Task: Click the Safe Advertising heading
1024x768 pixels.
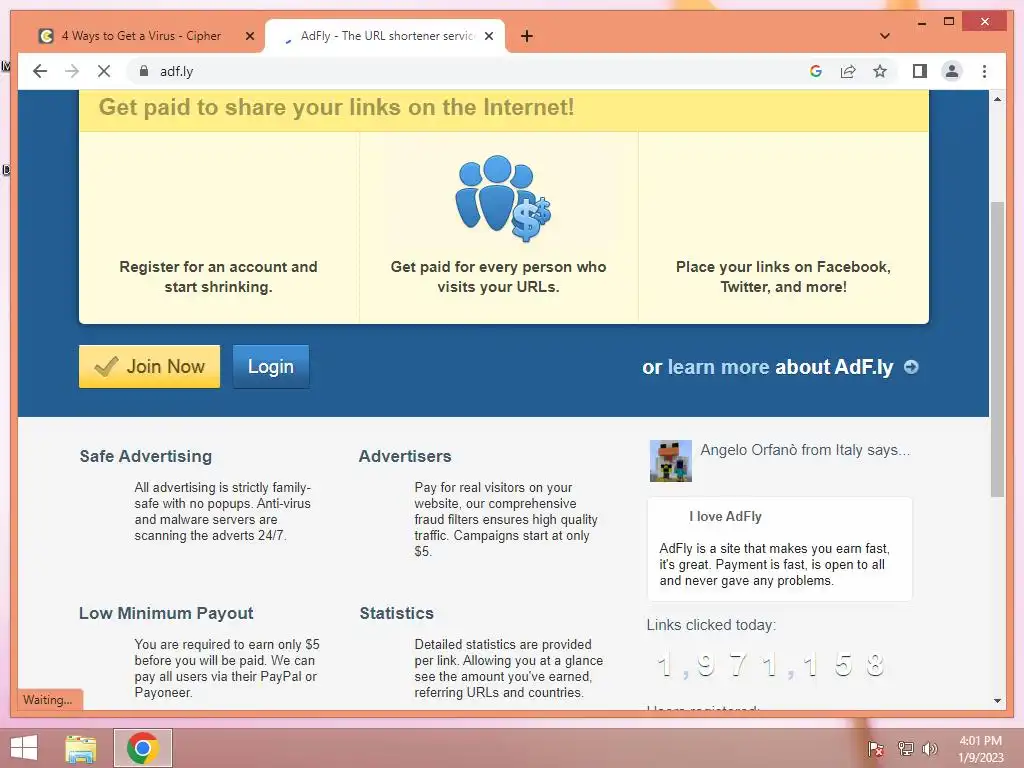Action: click(146, 456)
